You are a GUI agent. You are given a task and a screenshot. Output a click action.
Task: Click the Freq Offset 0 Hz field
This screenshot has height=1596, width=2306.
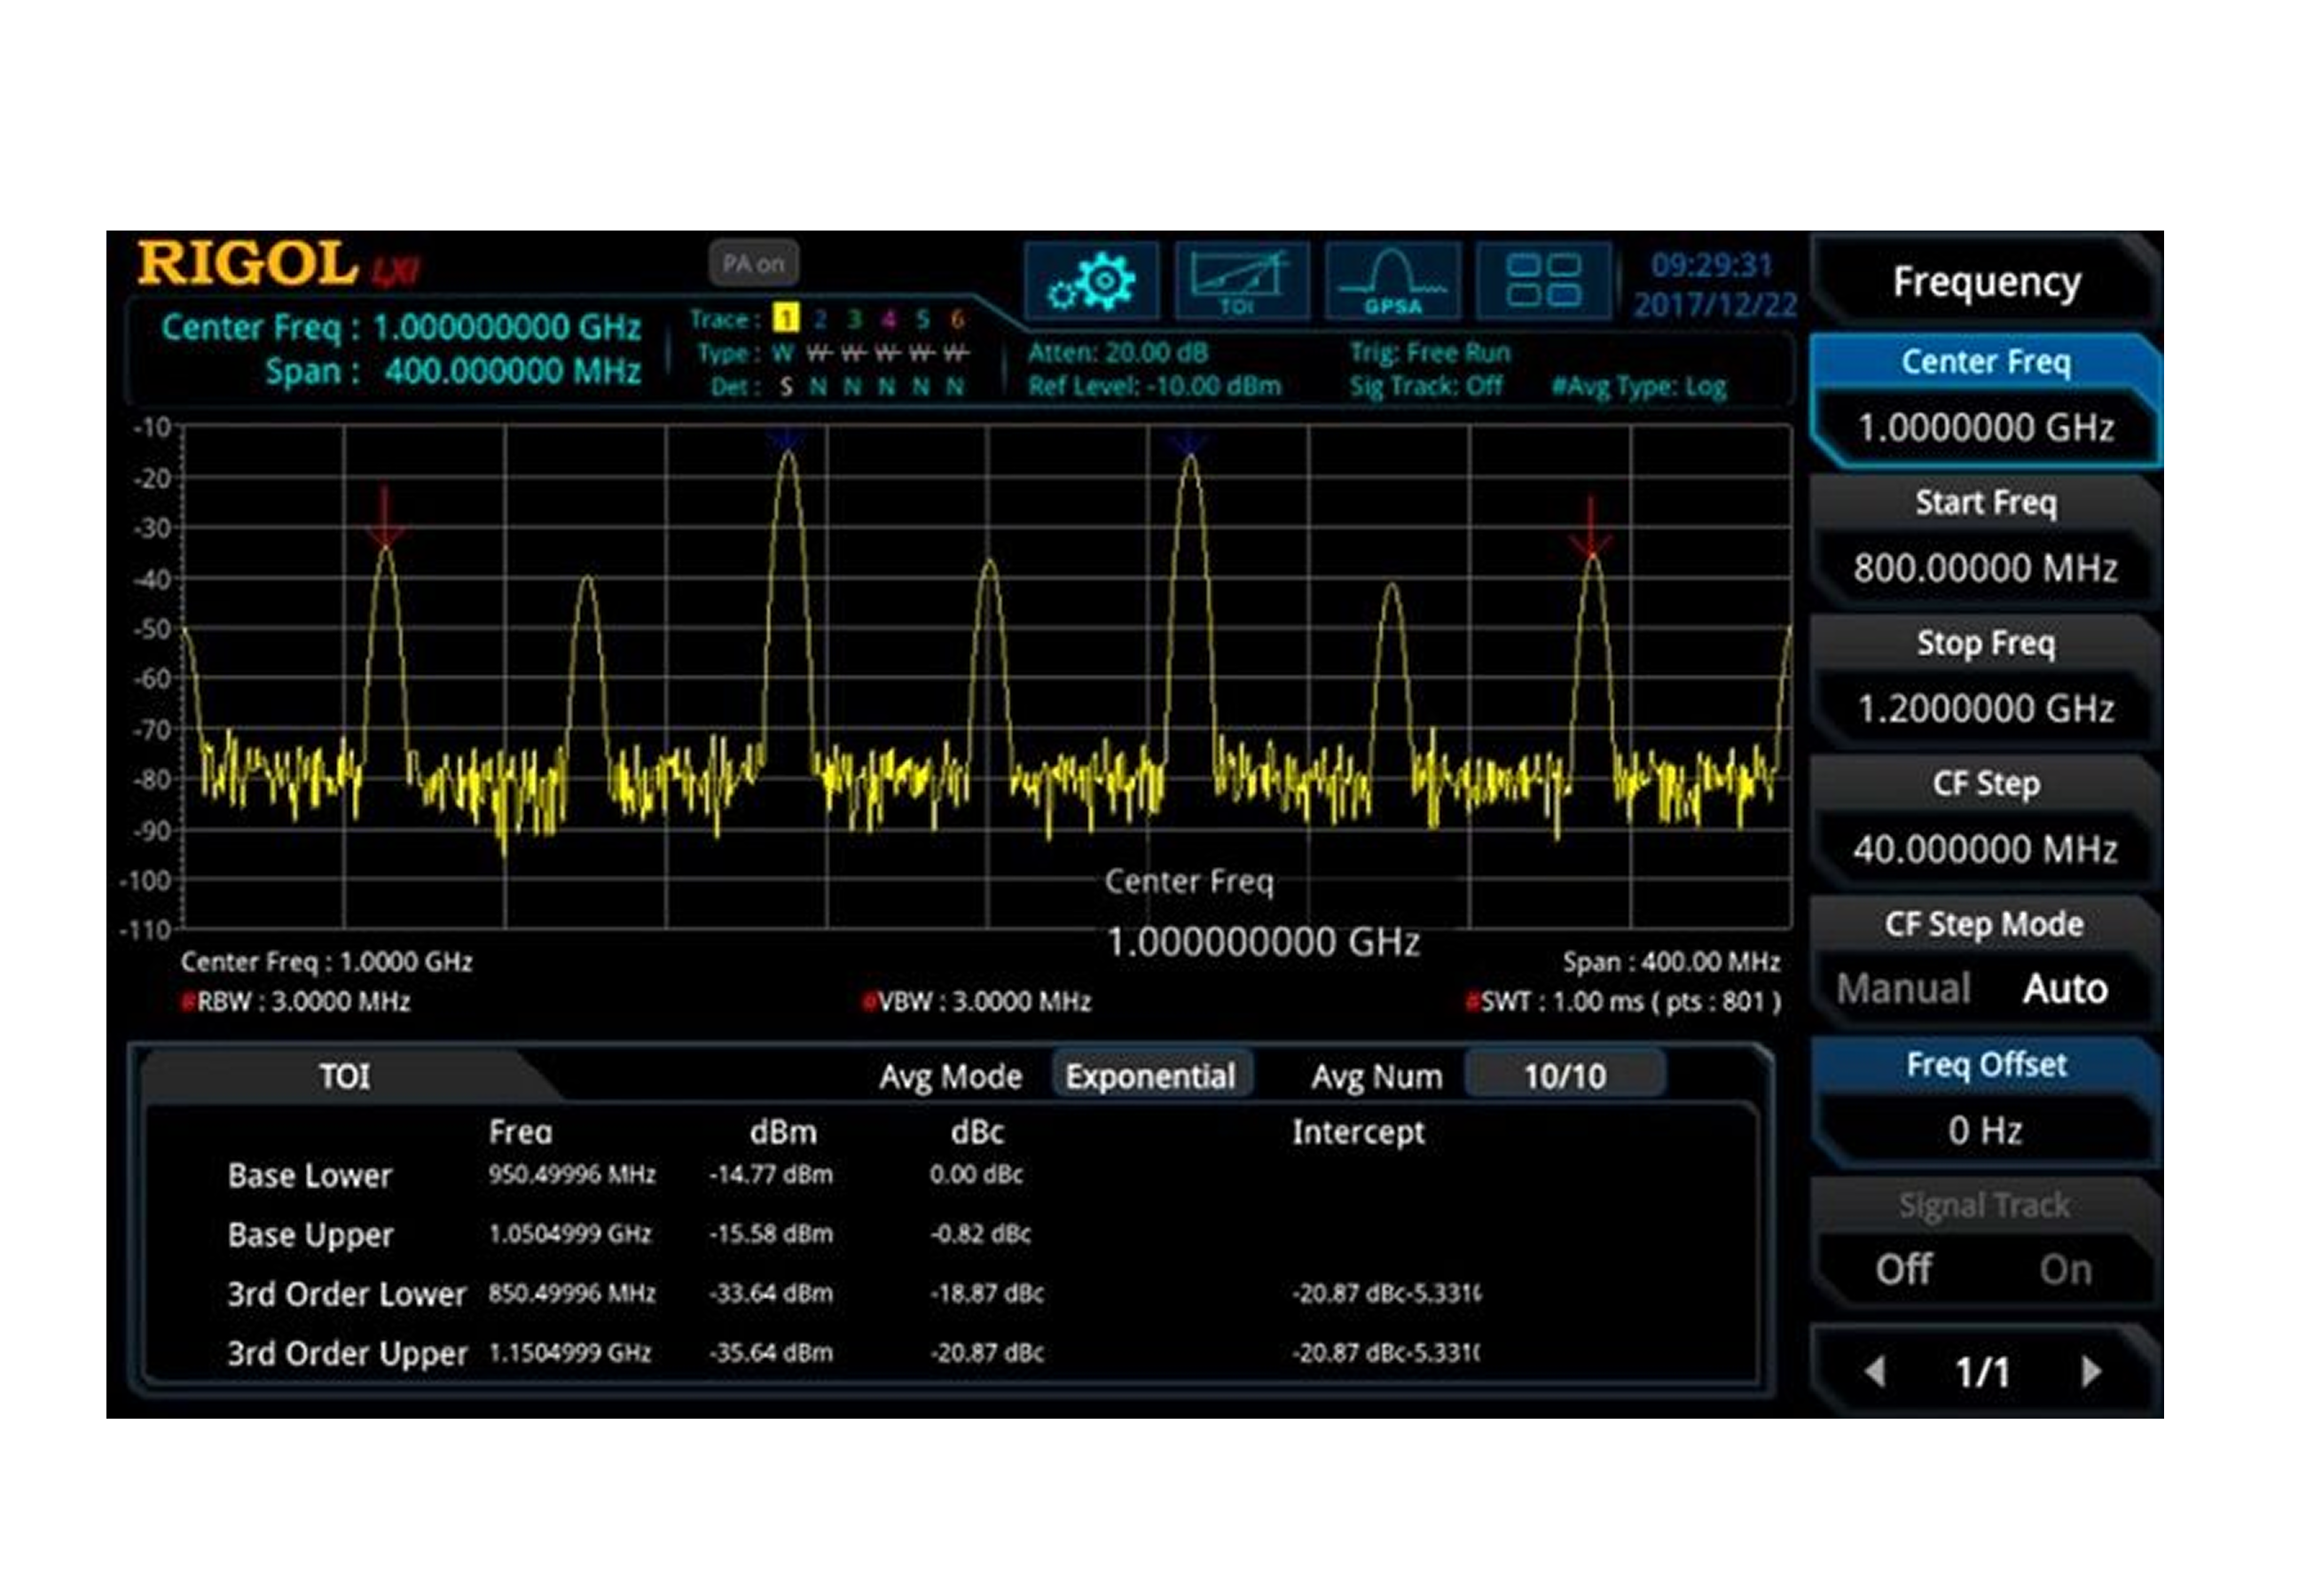click(x=1984, y=1131)
